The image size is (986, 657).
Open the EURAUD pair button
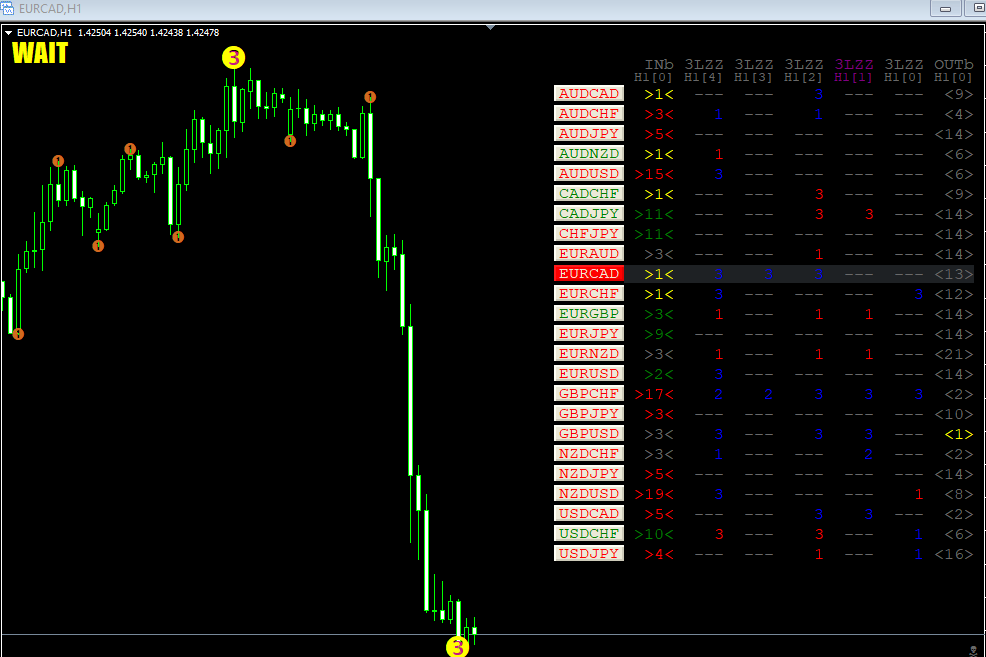click(589, 253)
